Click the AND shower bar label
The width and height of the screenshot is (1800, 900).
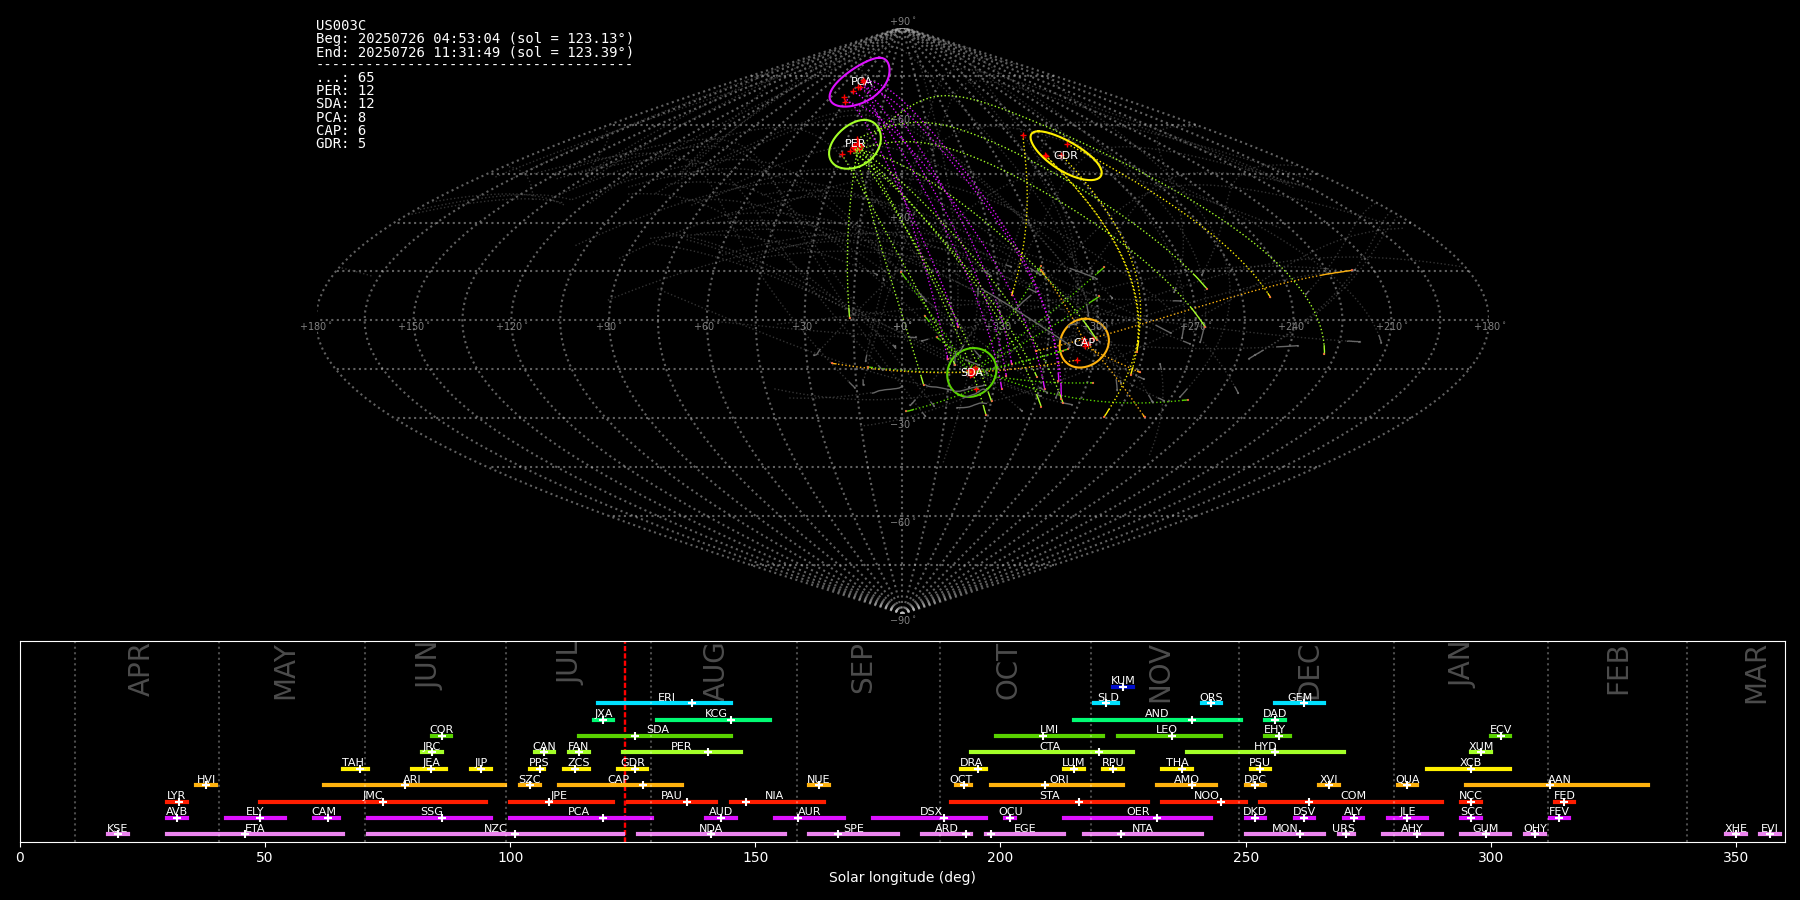point(1157,714)
